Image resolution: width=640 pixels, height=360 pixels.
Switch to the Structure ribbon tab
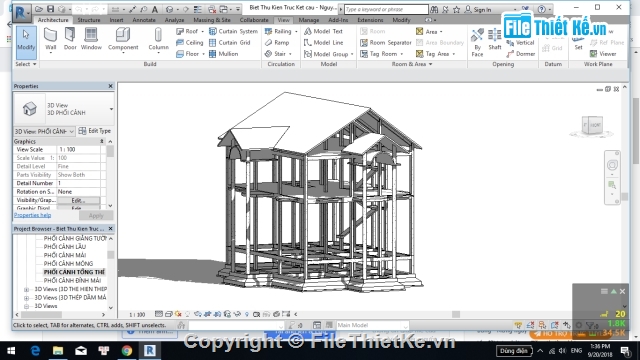[89, 20]
